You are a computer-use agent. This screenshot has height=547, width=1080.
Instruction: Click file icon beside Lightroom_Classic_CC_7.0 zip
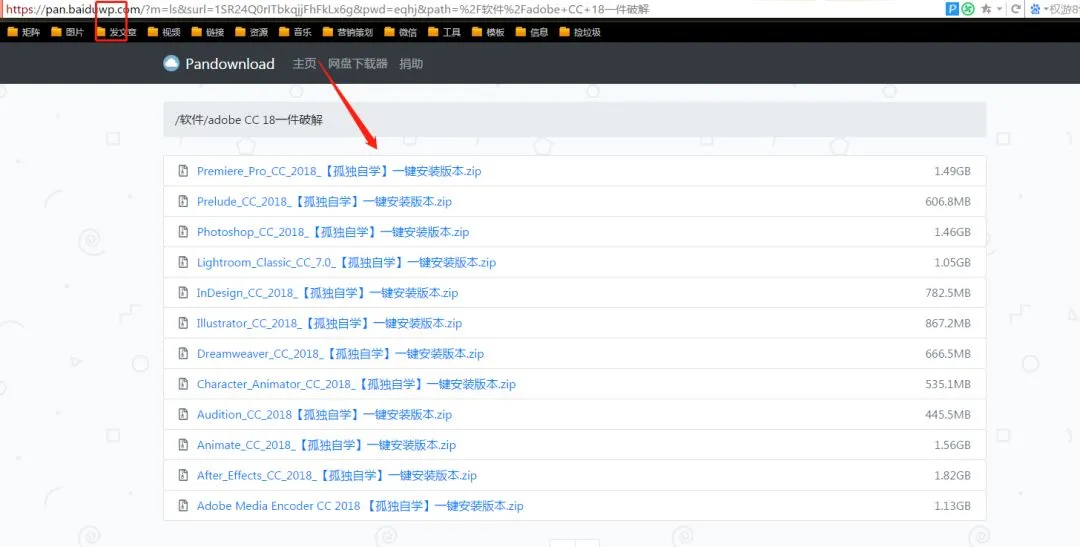183,262
